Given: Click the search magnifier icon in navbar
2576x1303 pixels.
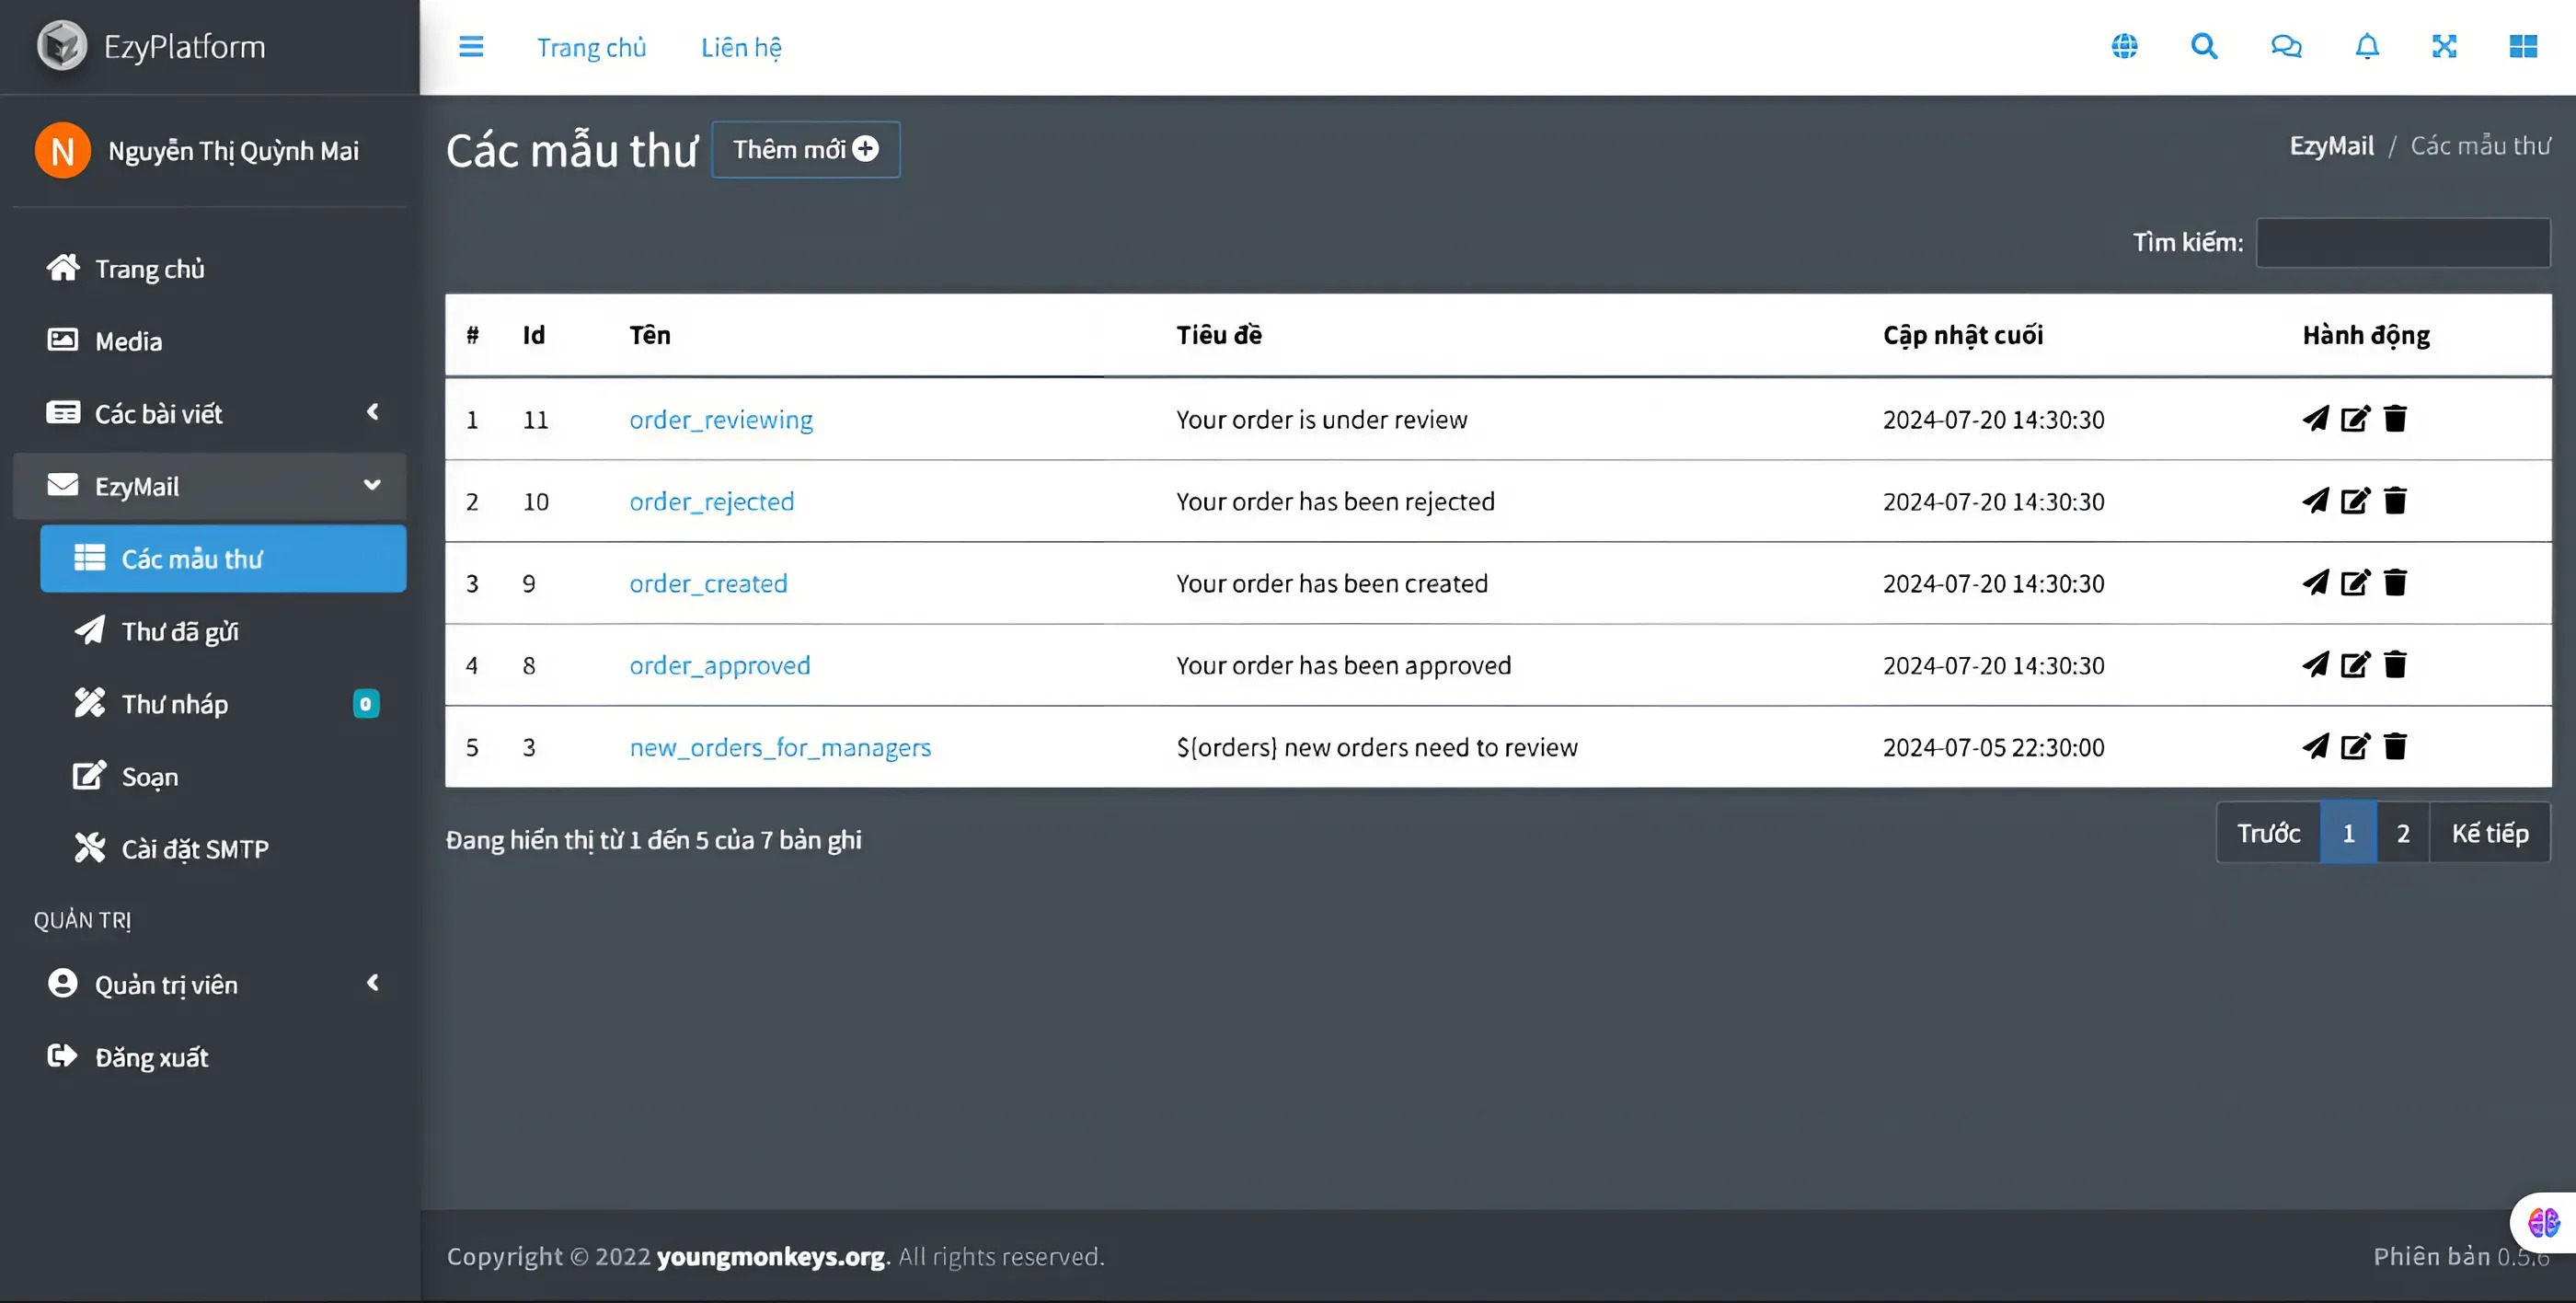Looking at the screenshot, I should (x=2204, y=46).
